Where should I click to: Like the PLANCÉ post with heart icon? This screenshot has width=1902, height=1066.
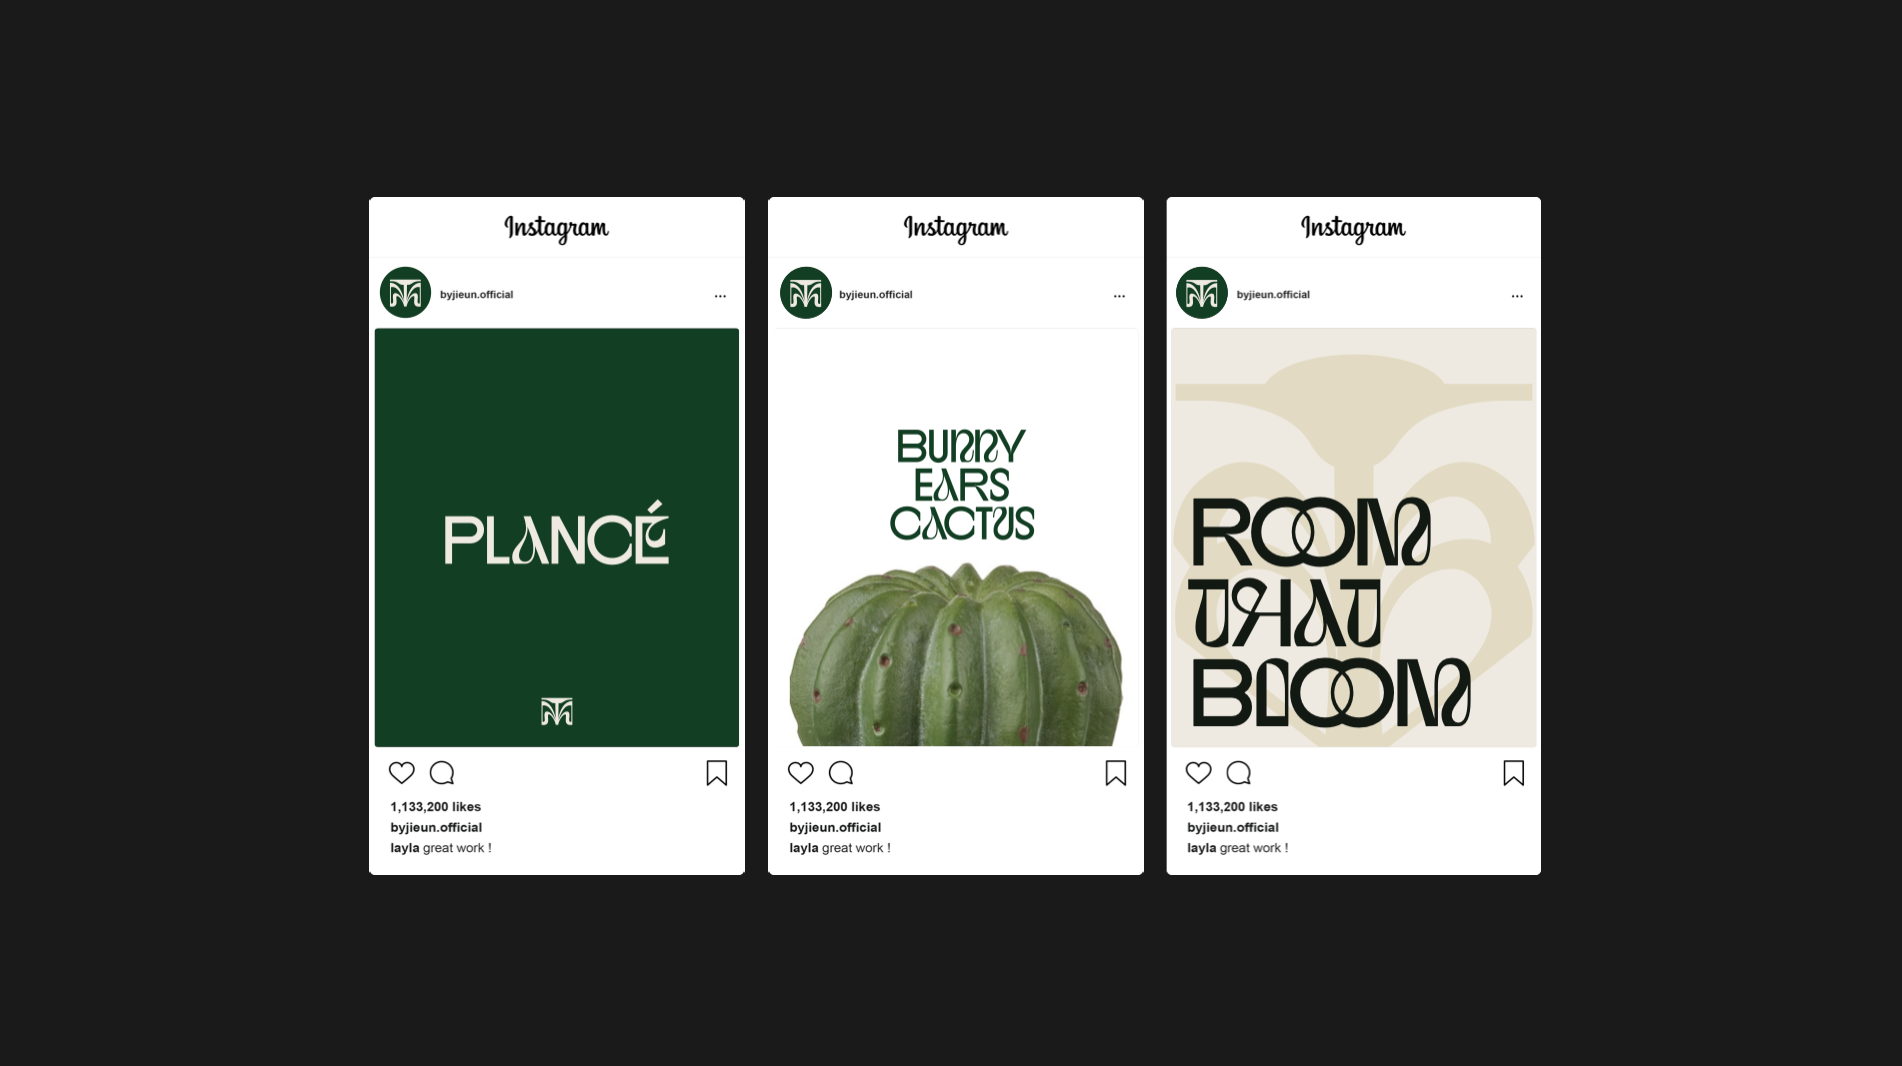tap(402, 773)
